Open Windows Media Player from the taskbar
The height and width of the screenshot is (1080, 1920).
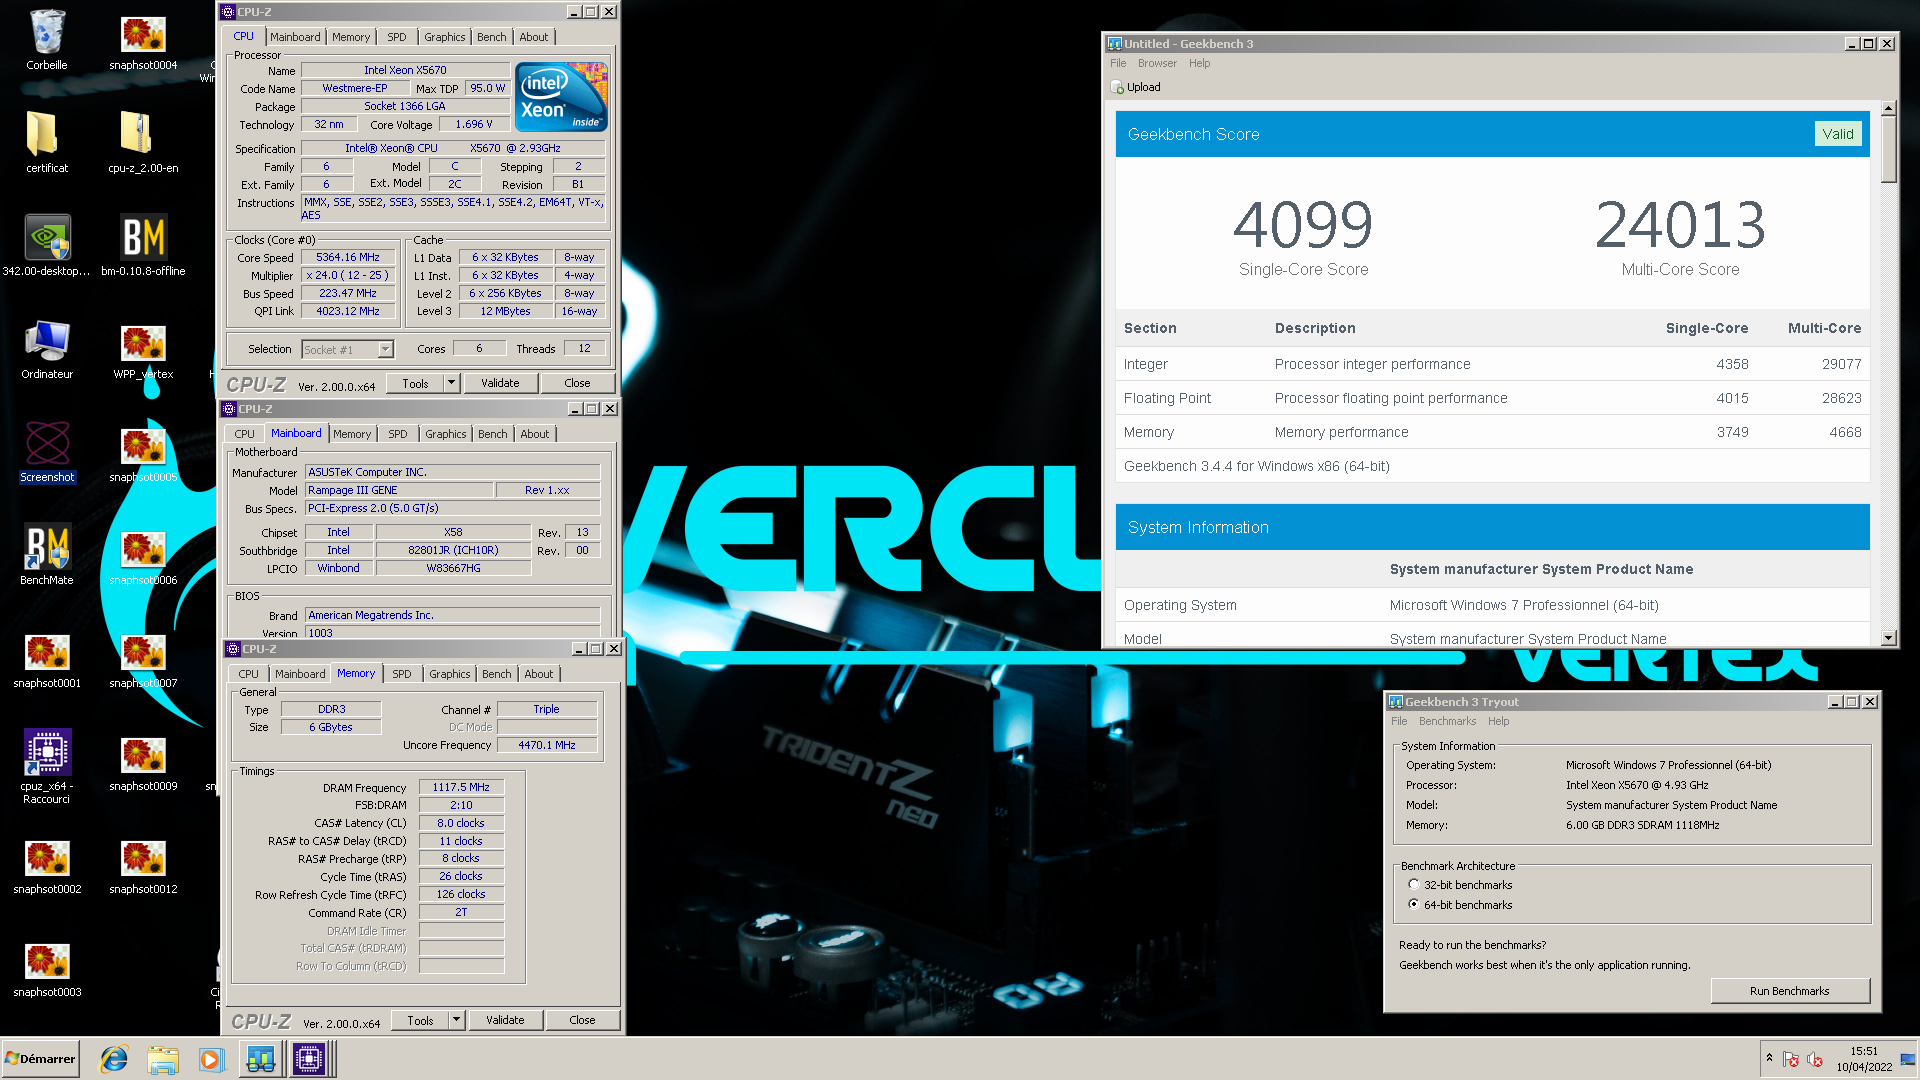(211, 1059)
